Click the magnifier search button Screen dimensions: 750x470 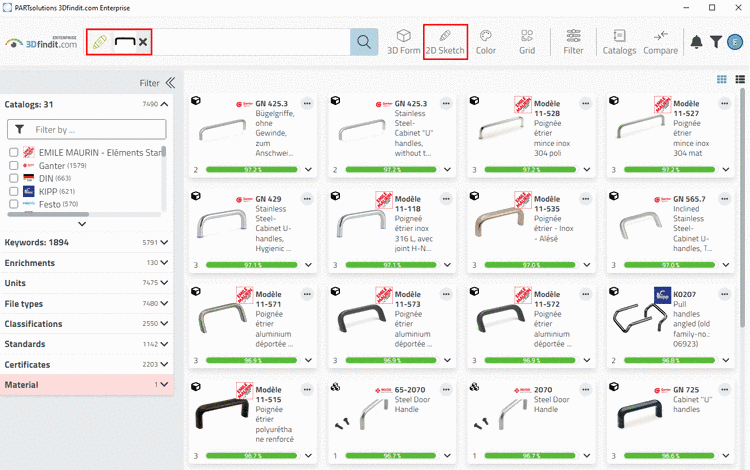click(x=364, y=42)
